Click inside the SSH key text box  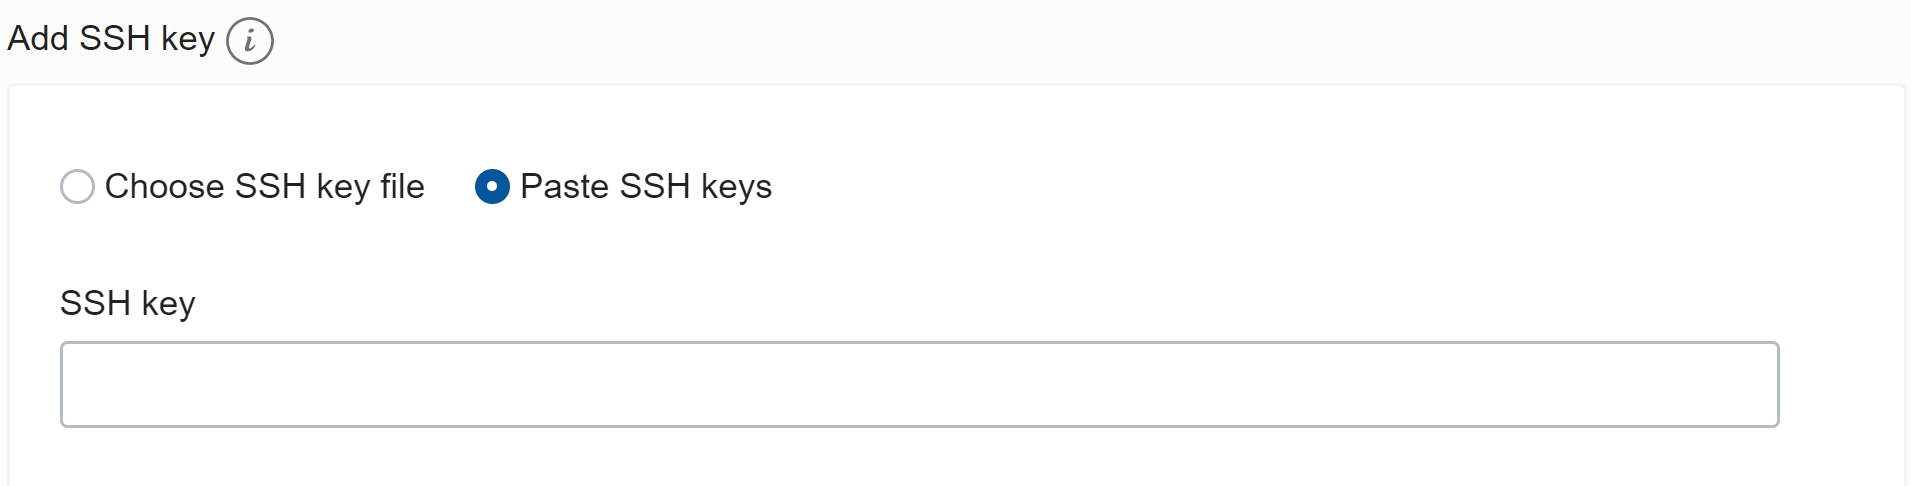919,385
